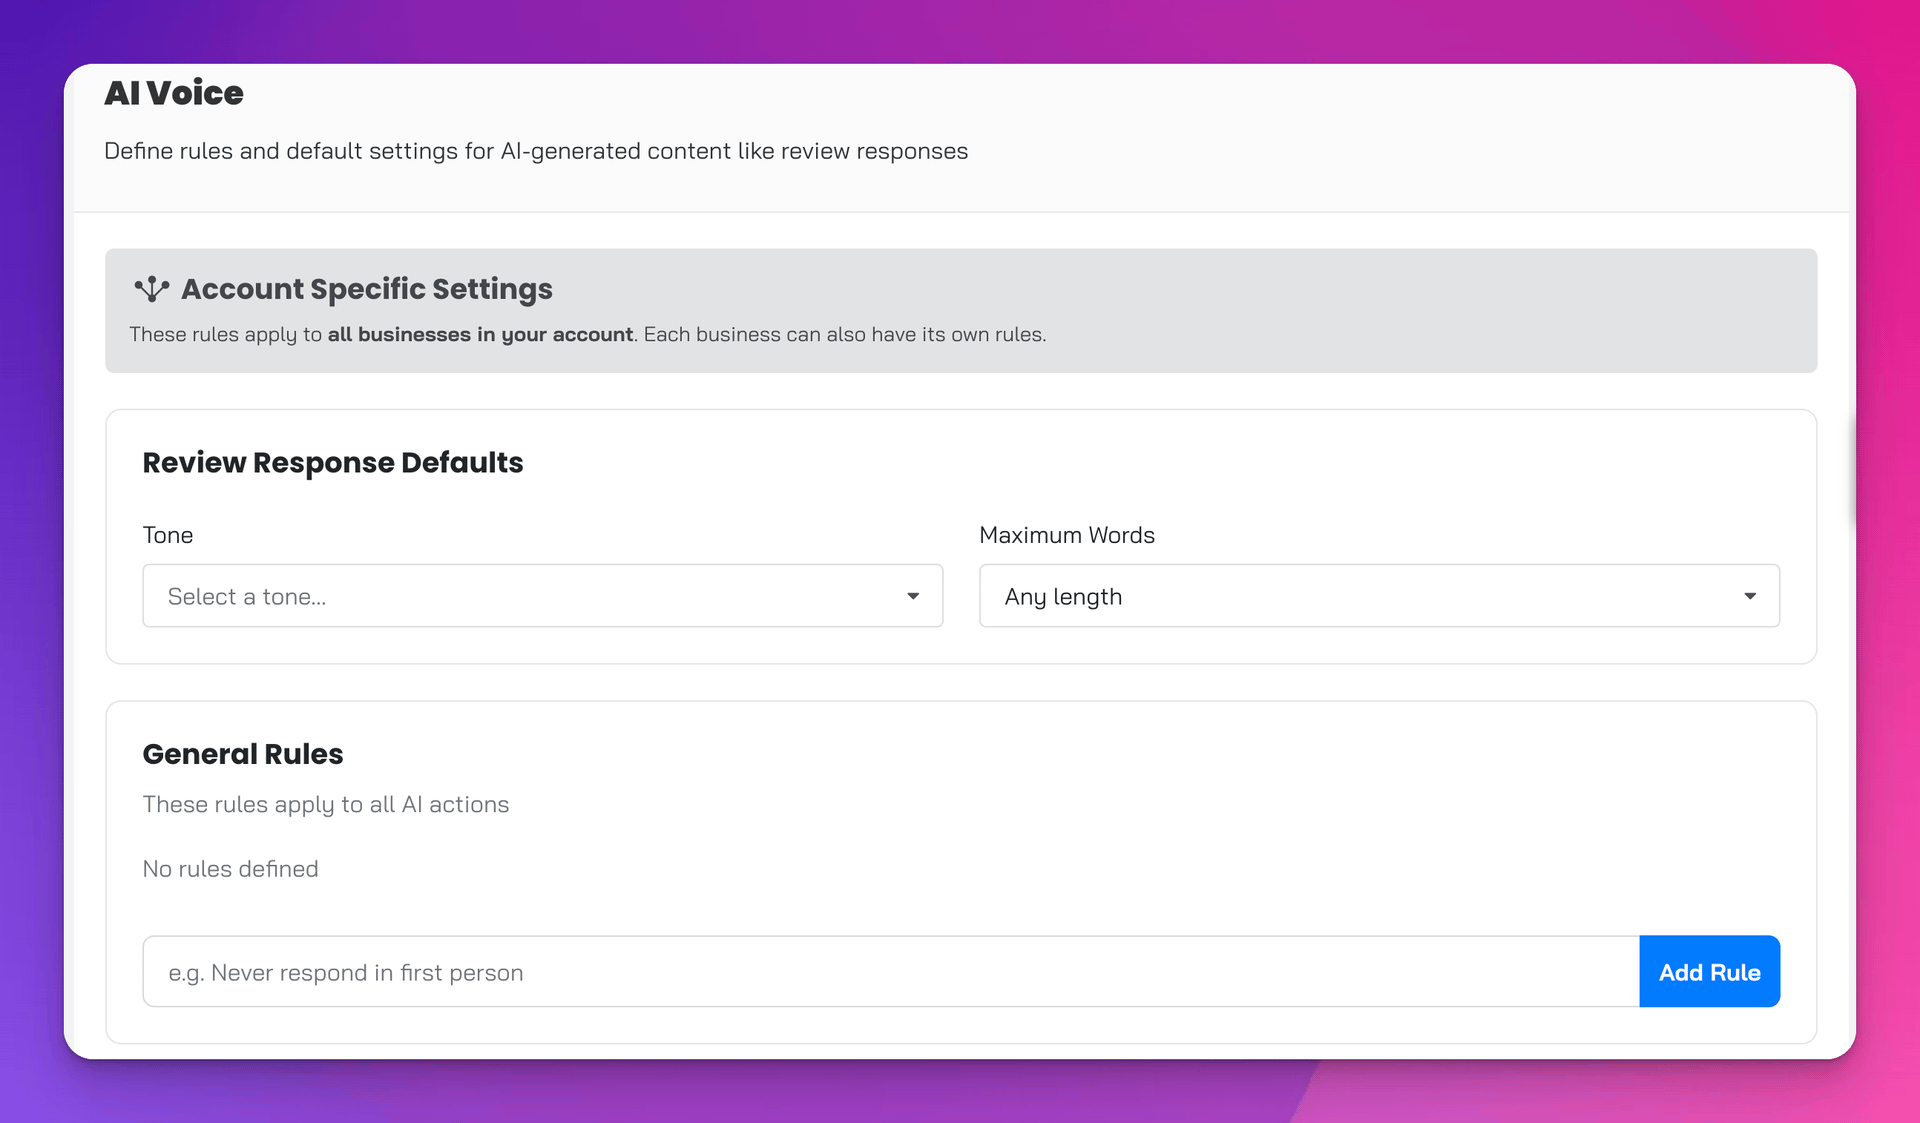Image resolution: width=1920 pixels, height=1123 pixels.
Task: Click the Maximum Words field label
Action: coord(1066,535)
